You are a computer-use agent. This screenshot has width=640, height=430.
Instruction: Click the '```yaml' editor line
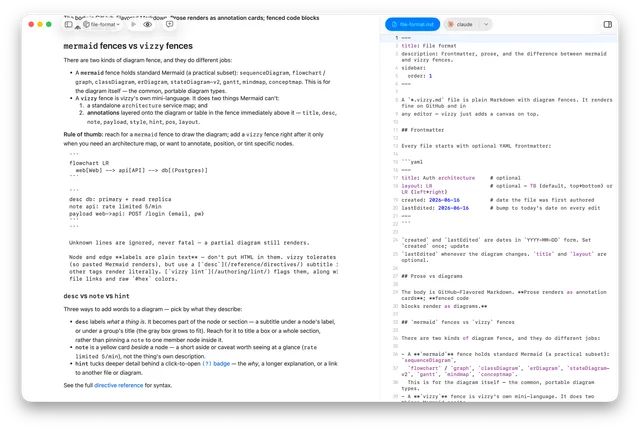point(412,162)
